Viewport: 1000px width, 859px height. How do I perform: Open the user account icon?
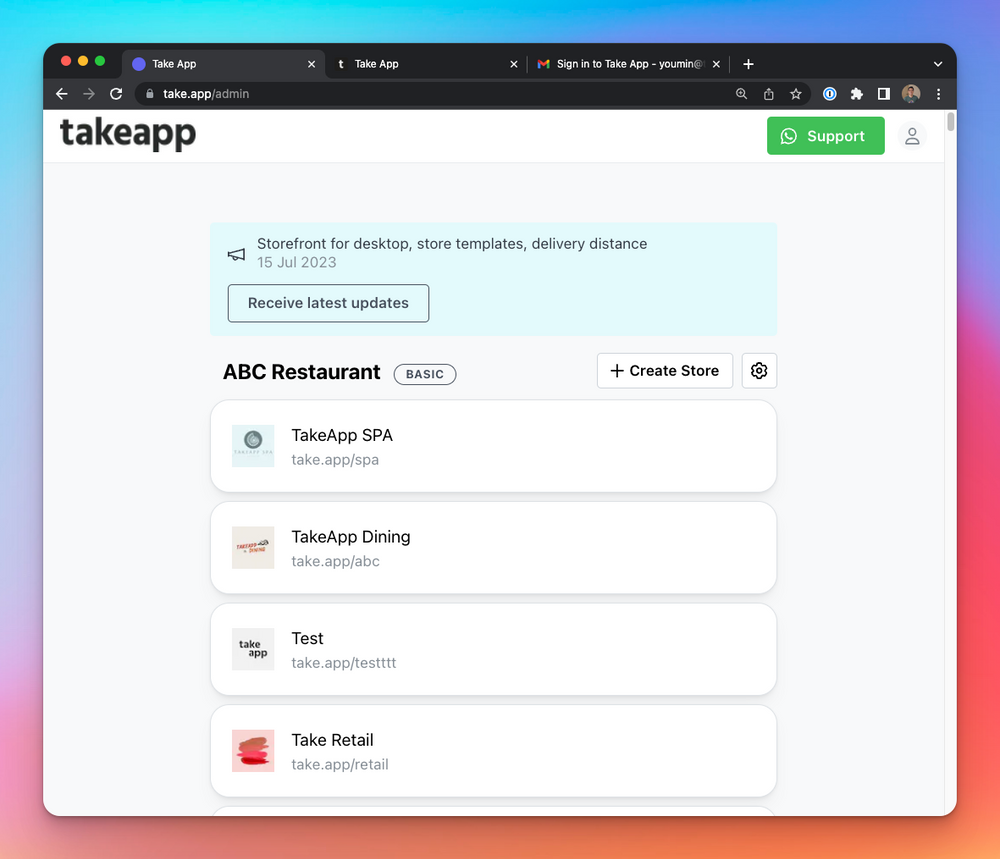pos(912,136)
